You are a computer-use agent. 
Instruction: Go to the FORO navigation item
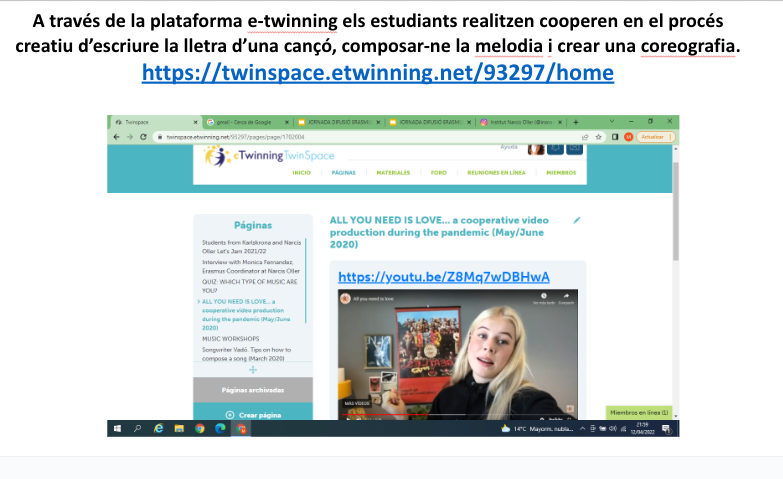pos(438,172)
